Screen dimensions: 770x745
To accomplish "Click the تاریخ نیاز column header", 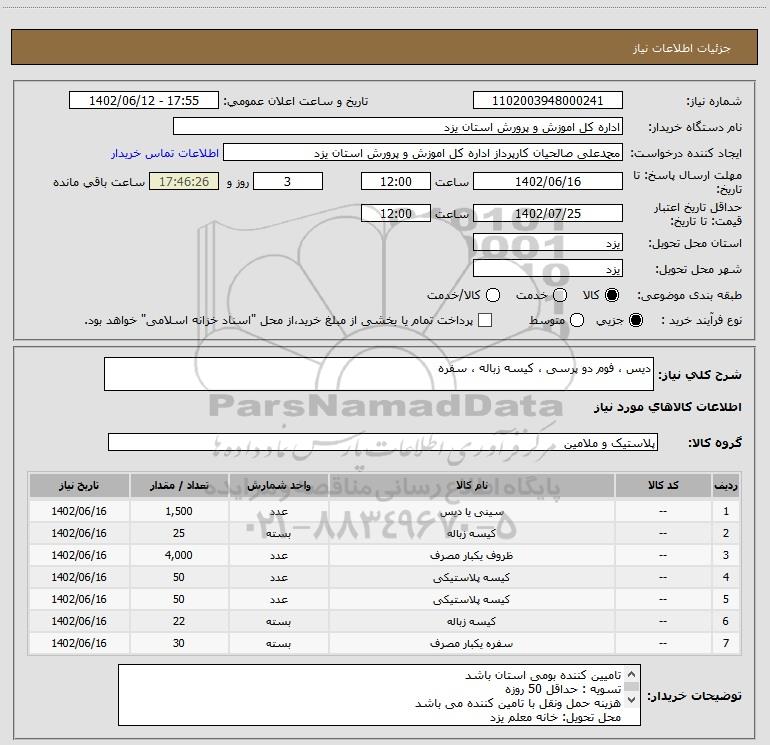I will tap(79, 485).
